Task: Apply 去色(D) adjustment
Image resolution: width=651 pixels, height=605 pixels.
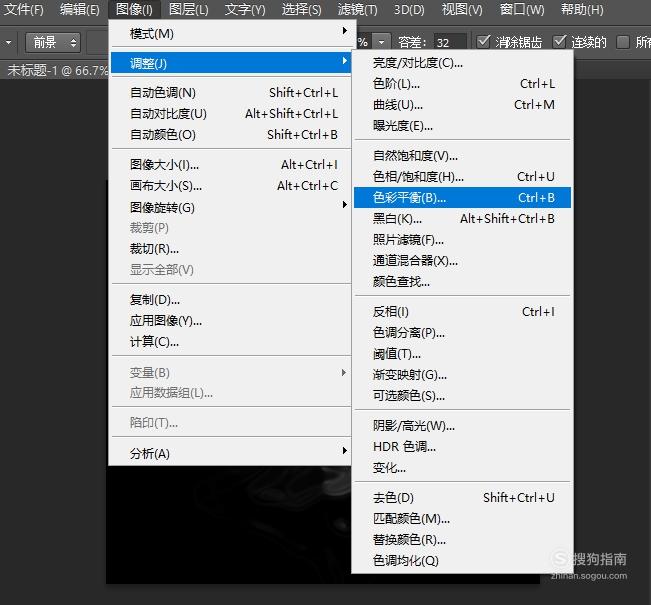Action: [x=462, y=497]
